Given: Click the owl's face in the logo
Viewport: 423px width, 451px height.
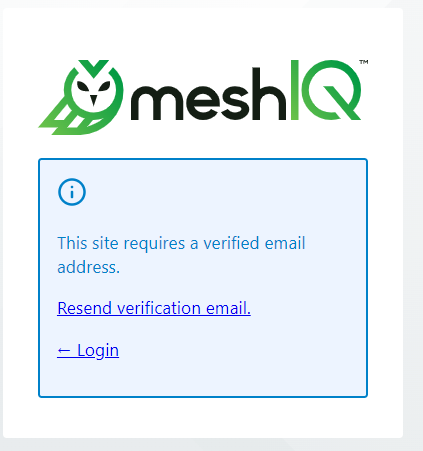Looking at the screenshot, I should (94, 90).
